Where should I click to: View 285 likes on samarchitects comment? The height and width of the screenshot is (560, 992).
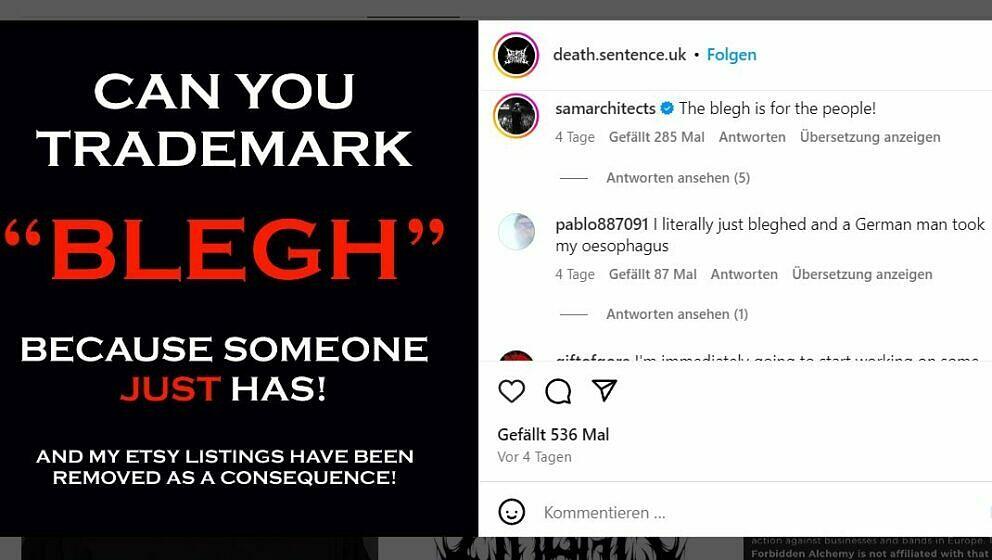pos(656,137)
